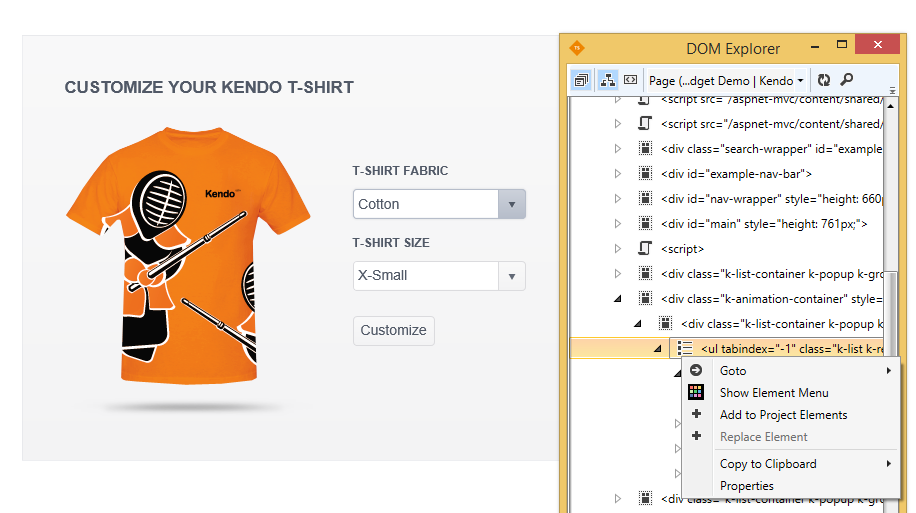Open the T-Shirt Size X-Small dropdown arrow

tap(512, 276)
